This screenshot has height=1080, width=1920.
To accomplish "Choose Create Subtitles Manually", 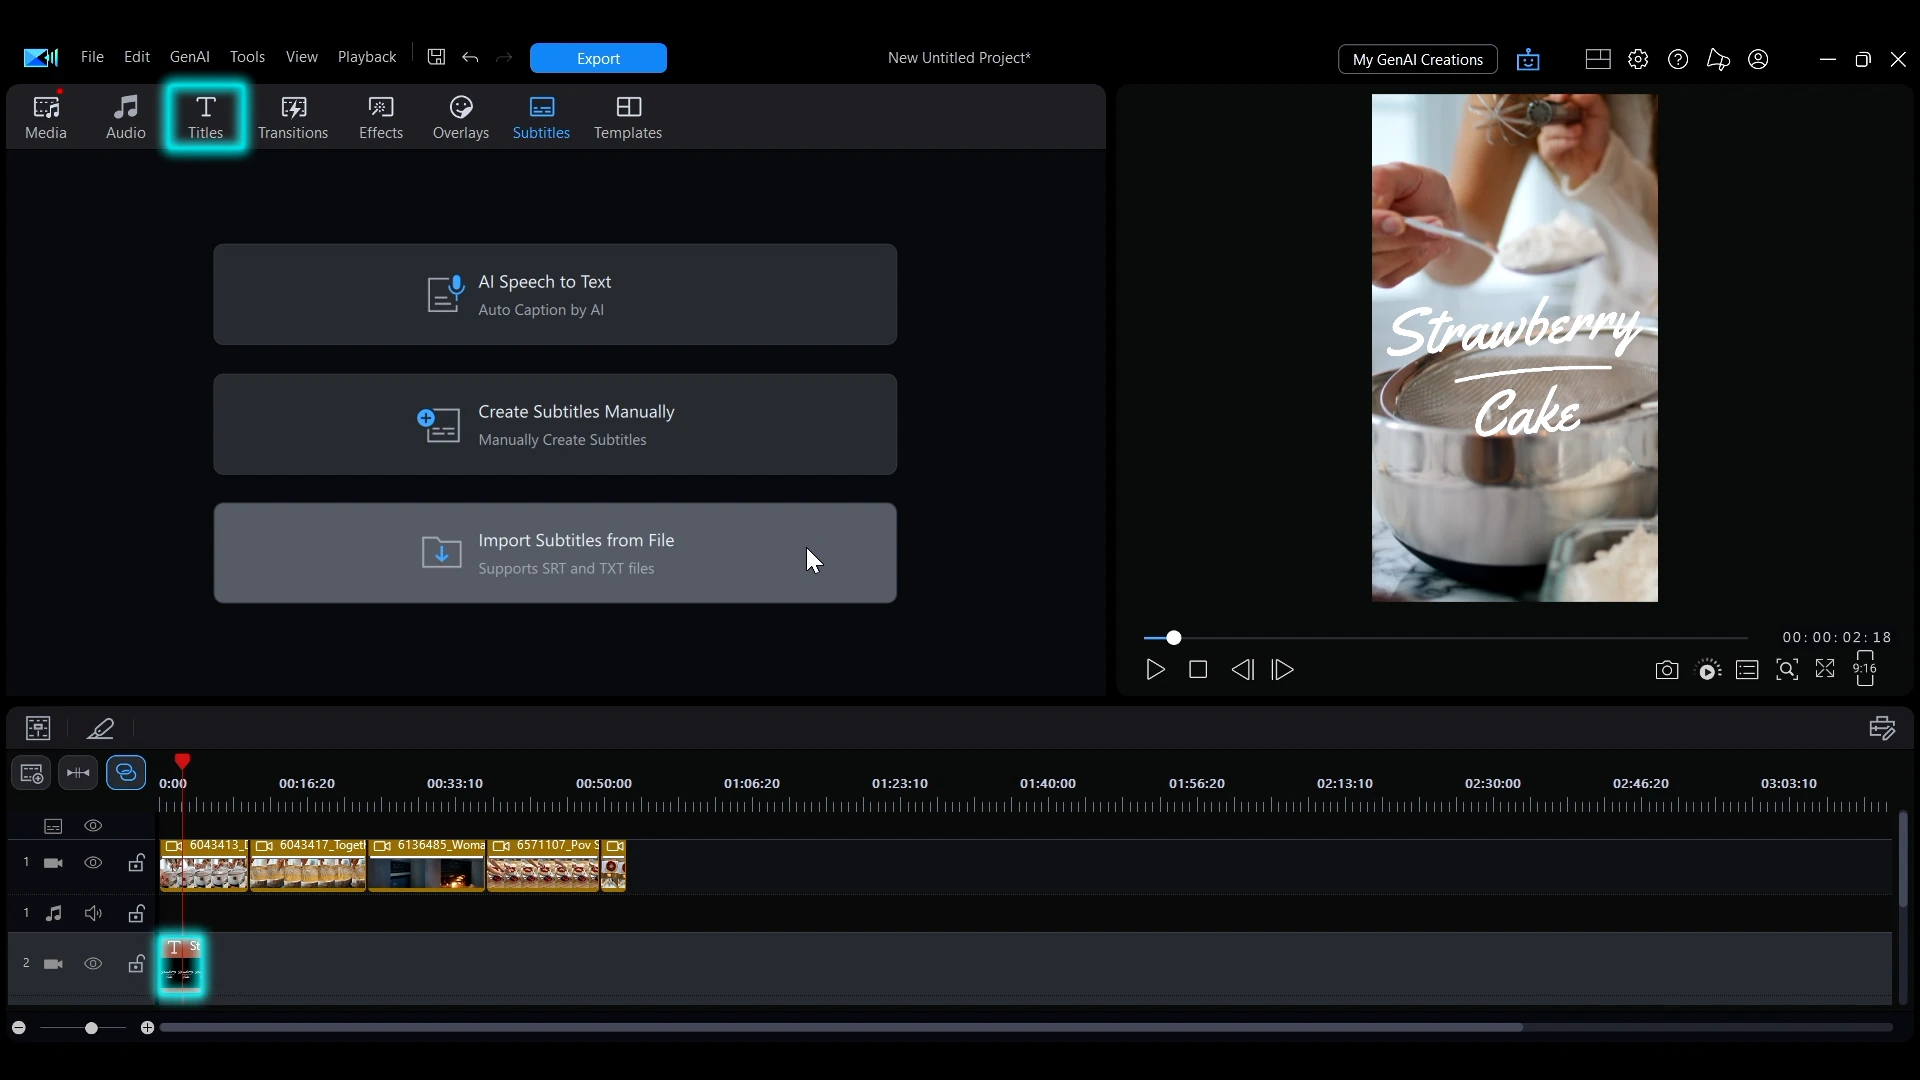I will click(x=555, y=424).
